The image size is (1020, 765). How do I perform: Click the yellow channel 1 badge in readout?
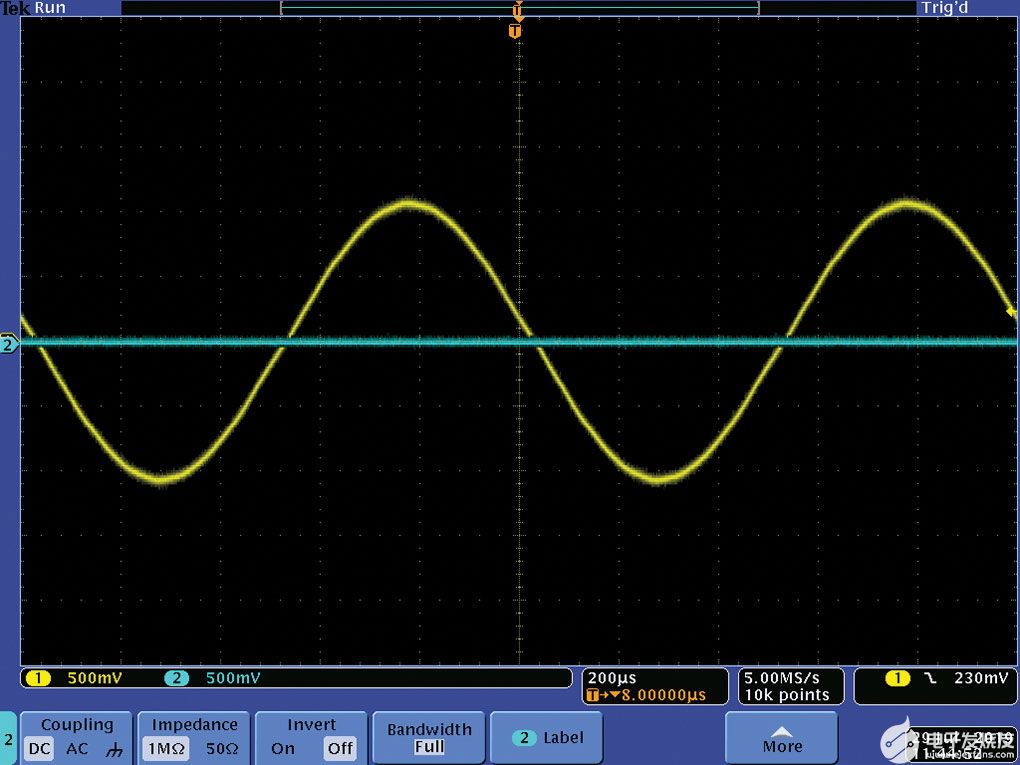[x=38, y=678]
